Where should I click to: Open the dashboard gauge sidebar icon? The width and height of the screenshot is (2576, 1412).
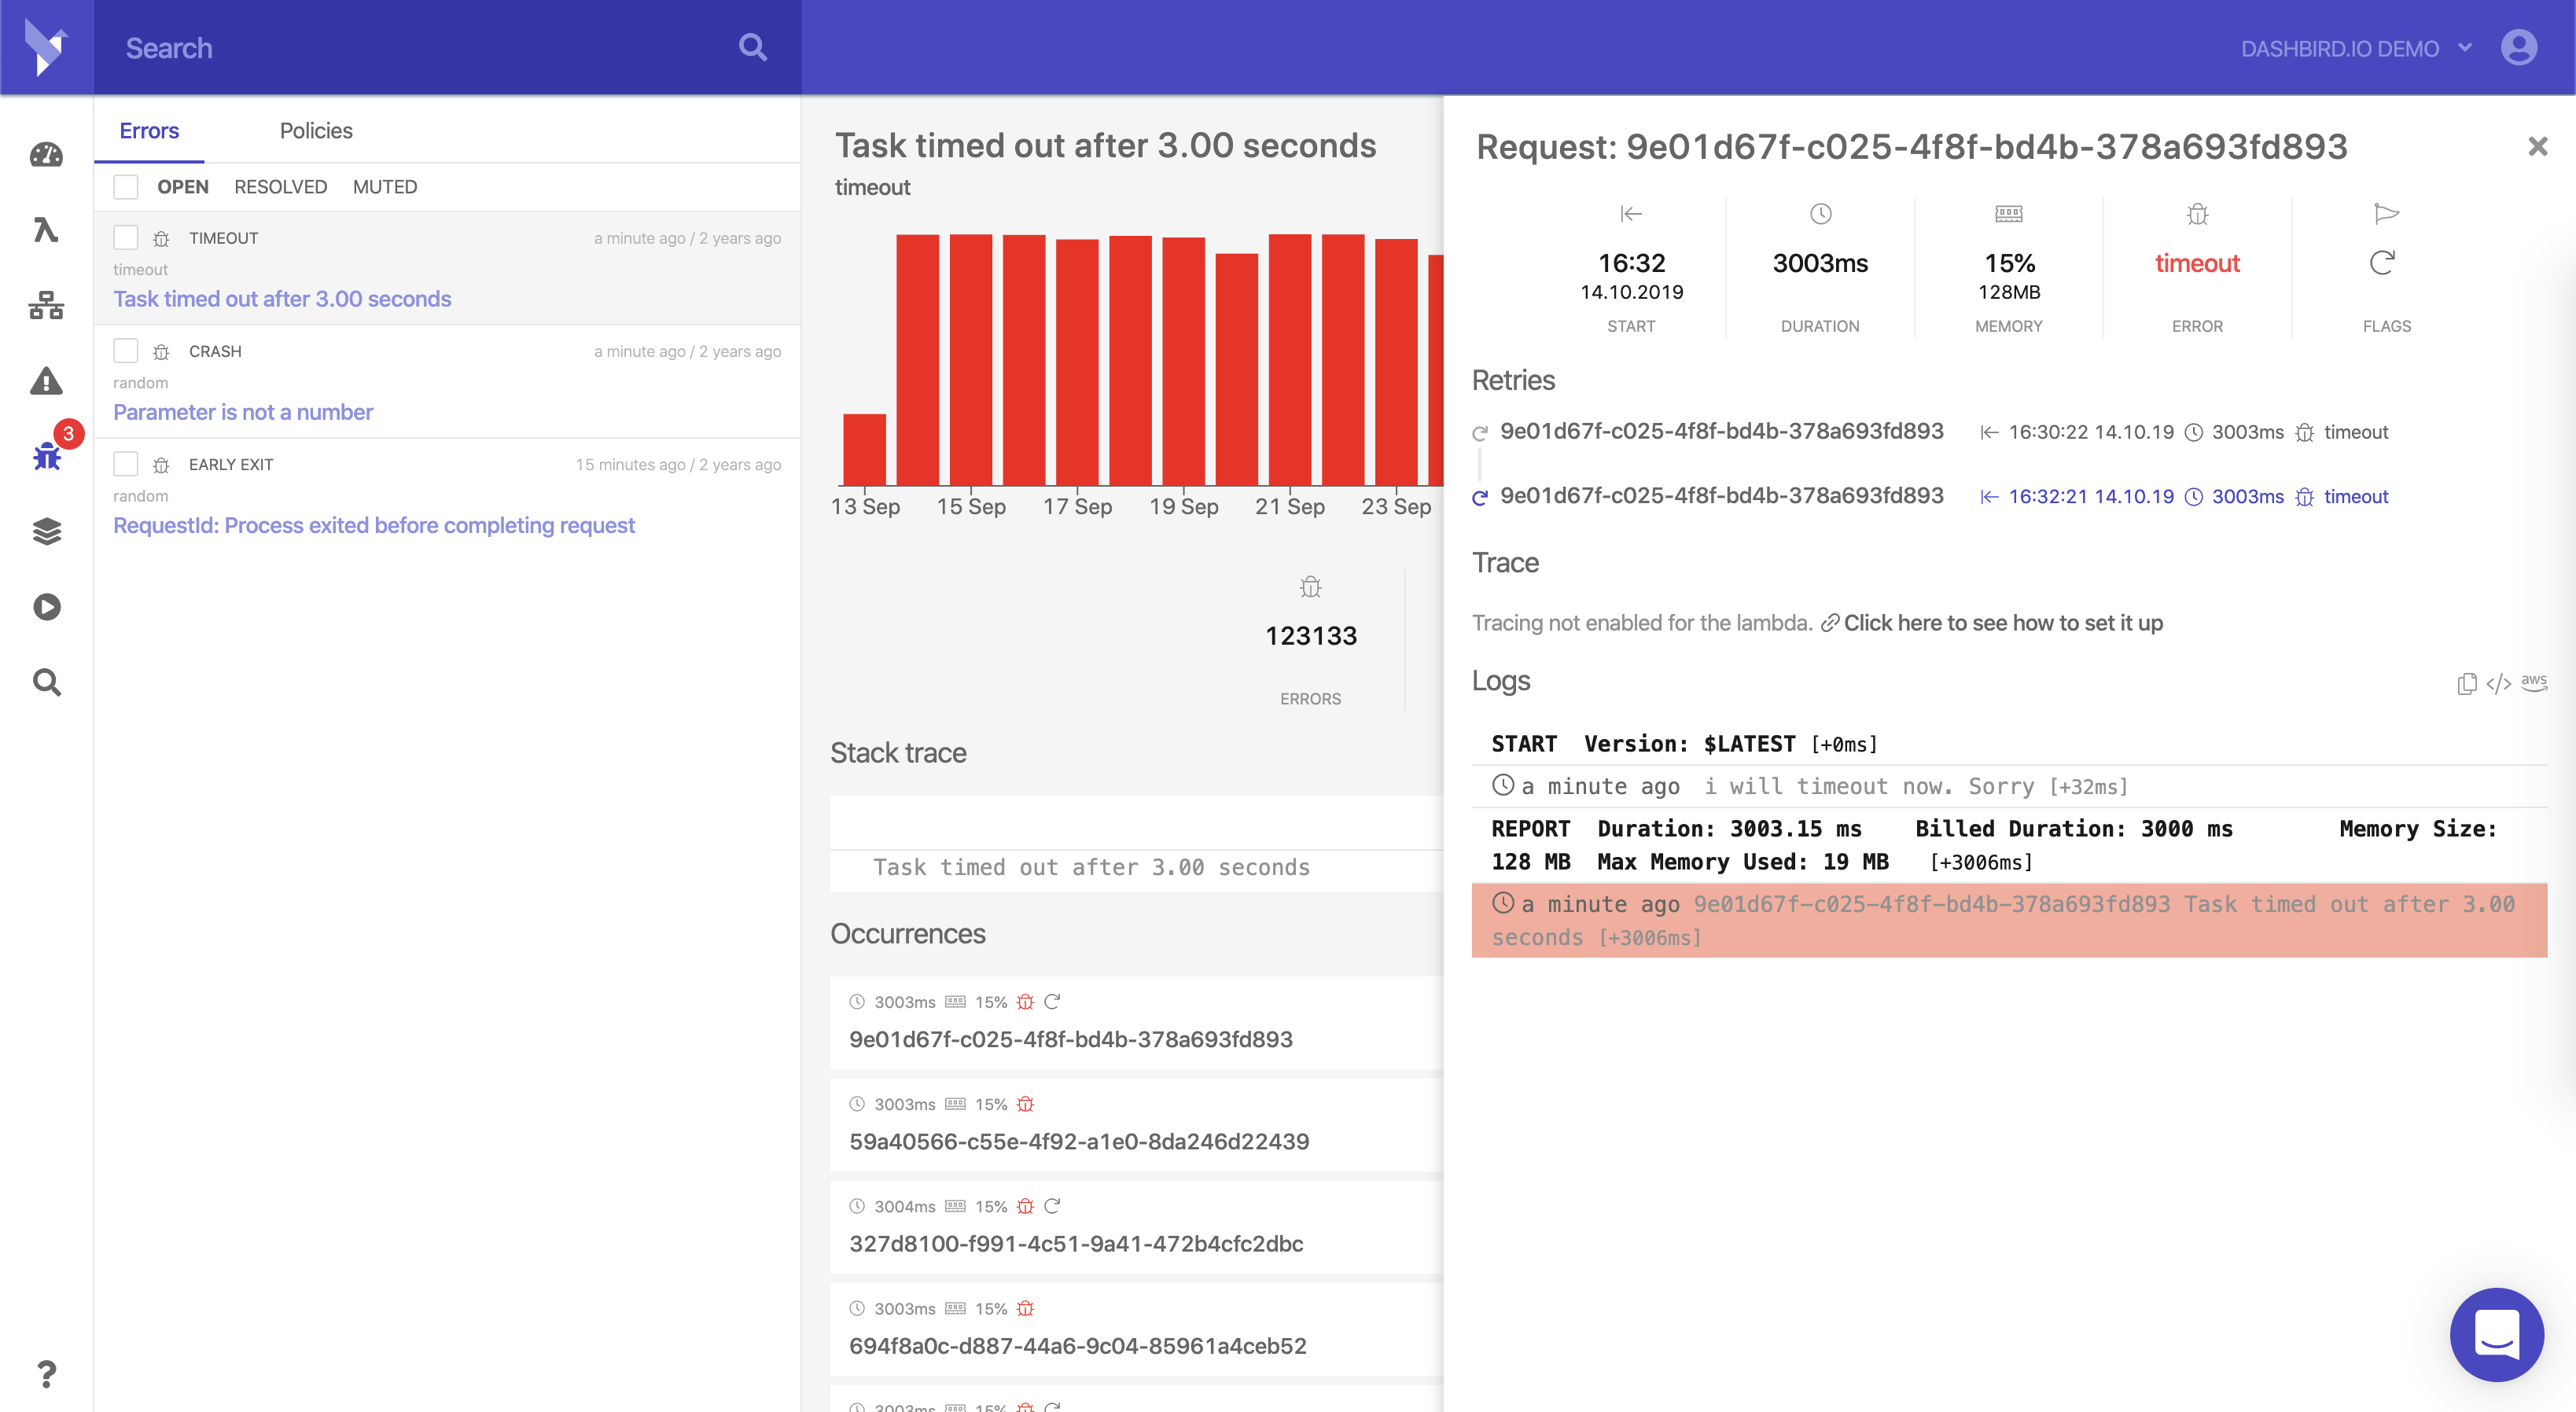46,155
